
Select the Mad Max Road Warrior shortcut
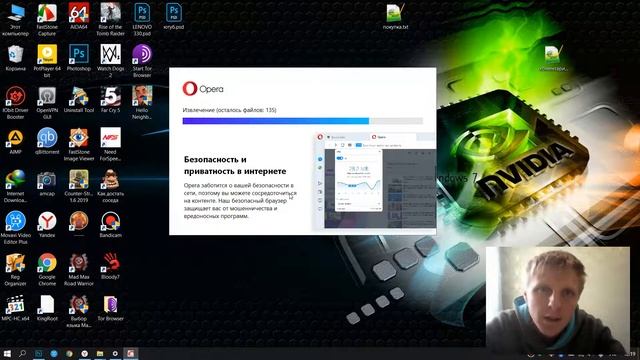pyautogui.click(x=79, y=269)
